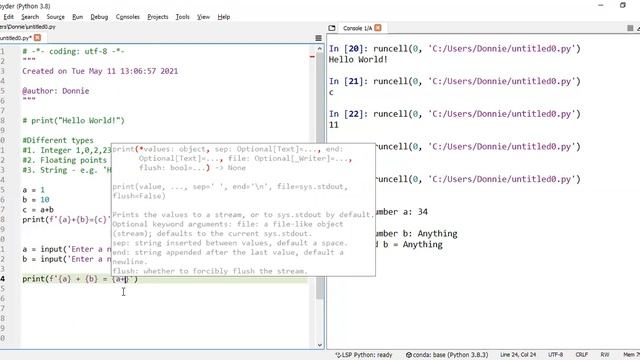The height and width of the screenshot is (360, 640).
Task: Open the Consoles menu
Action: tap(127, 17)
